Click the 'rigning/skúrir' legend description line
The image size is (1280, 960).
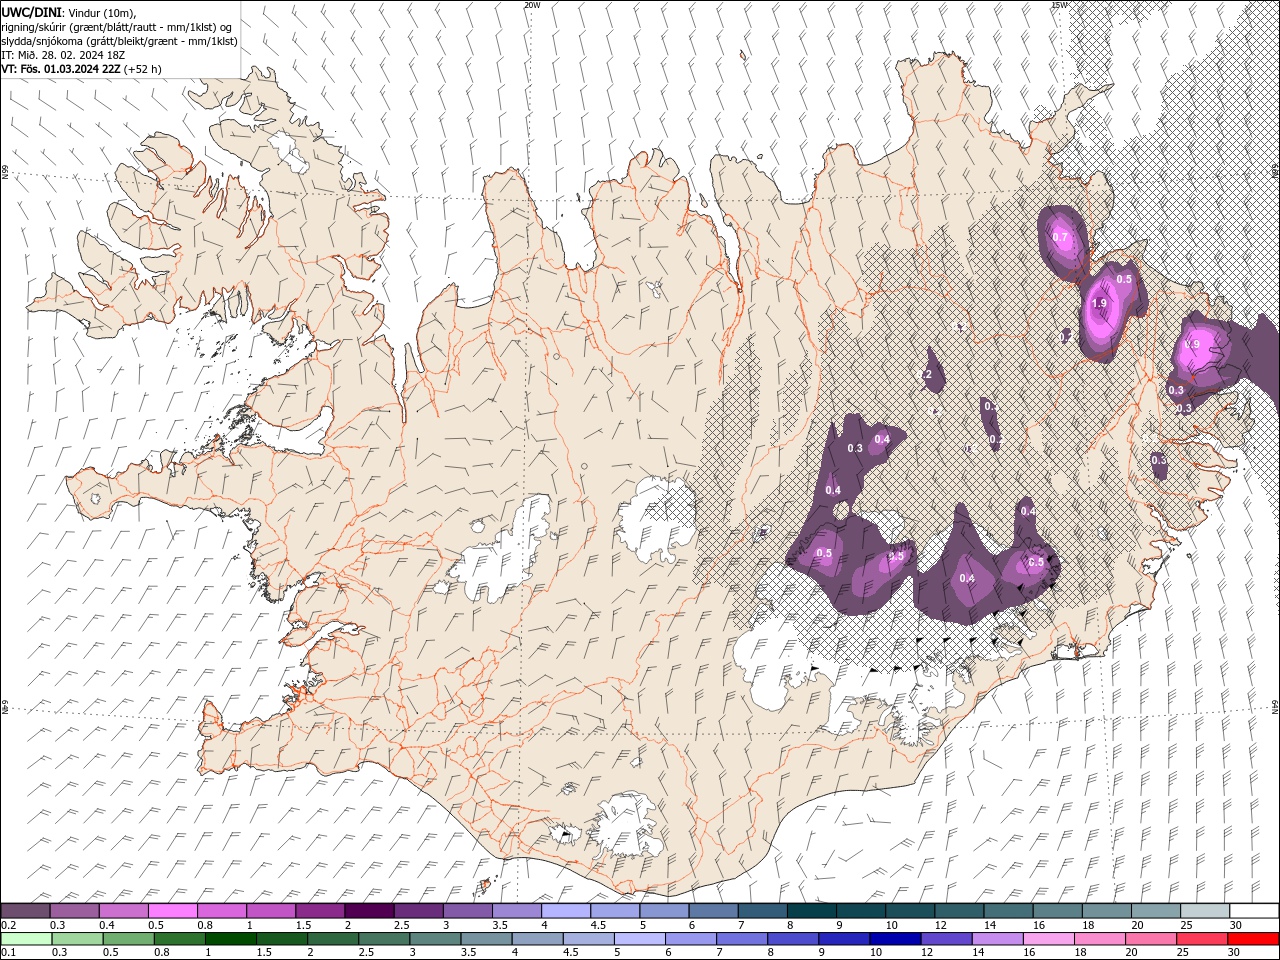pyautogui.click(x=117, y=27)
